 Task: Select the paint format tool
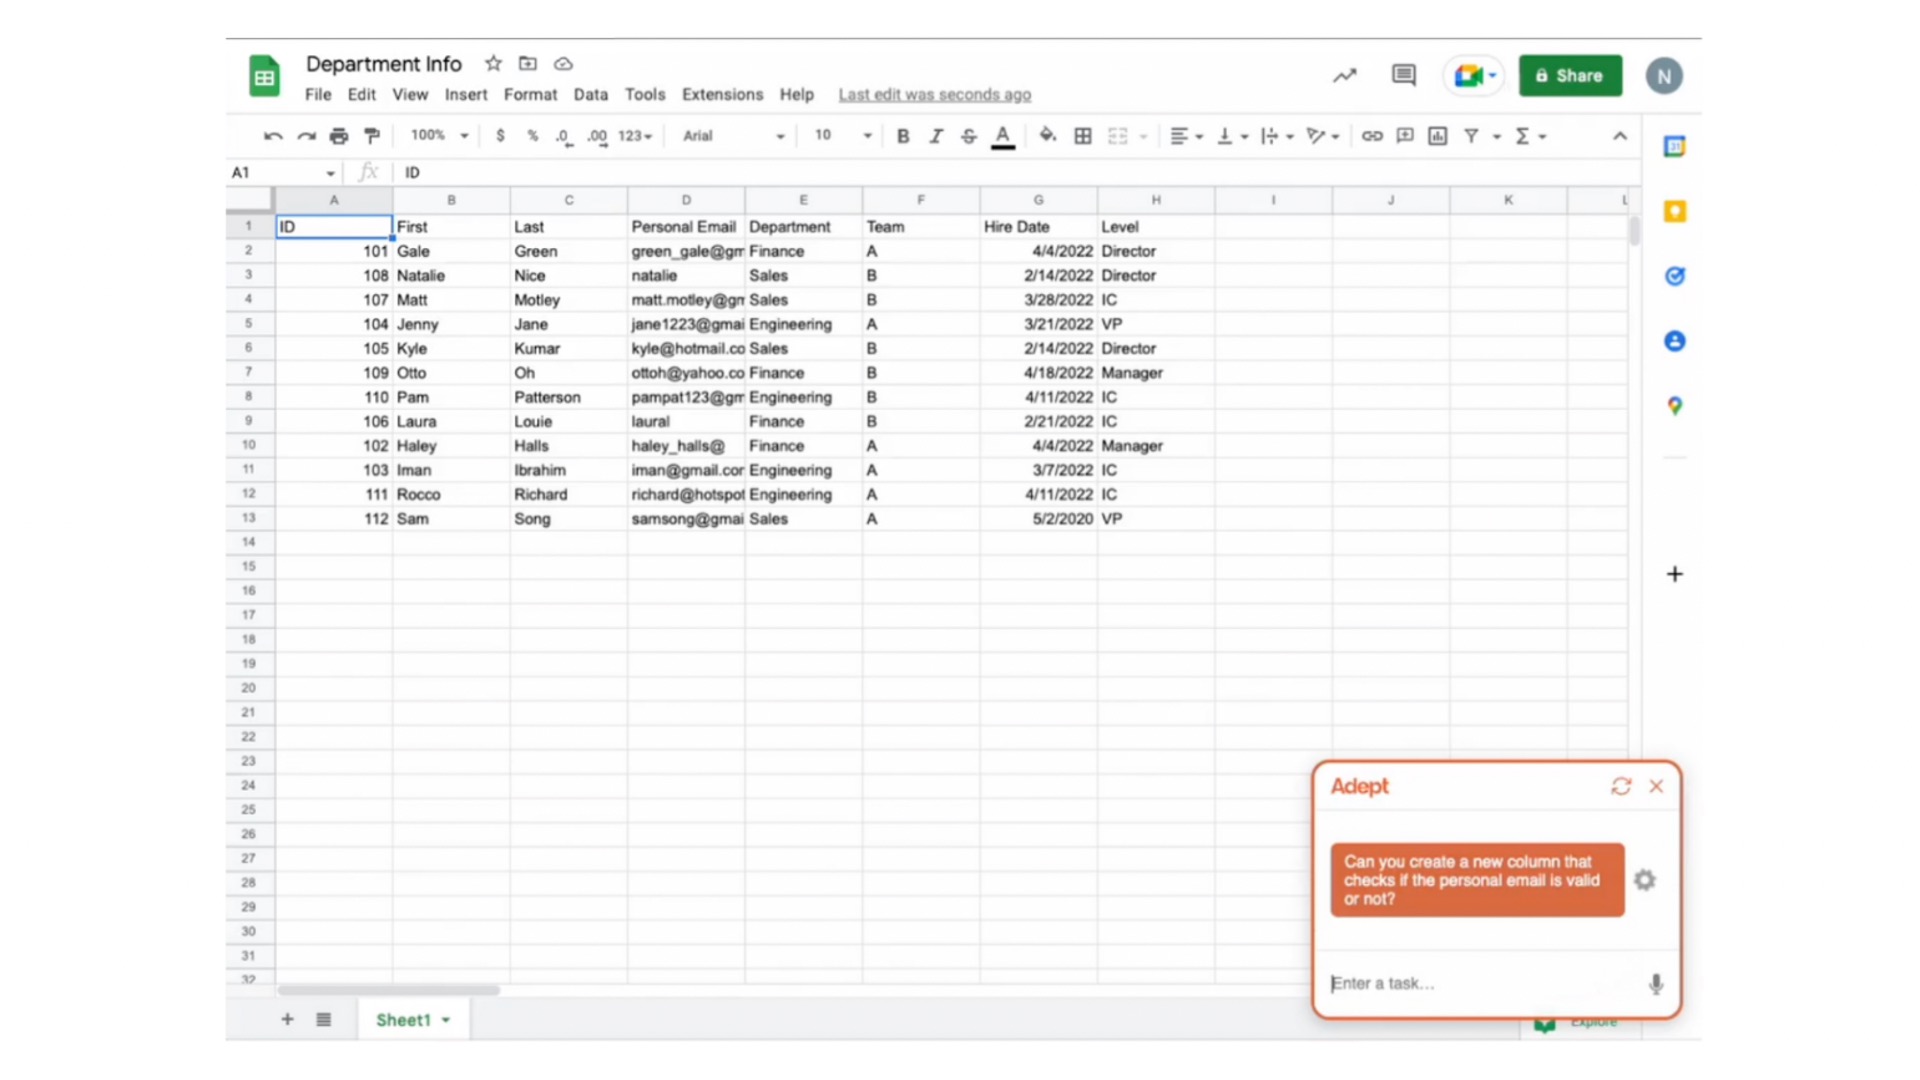[372, 136]
